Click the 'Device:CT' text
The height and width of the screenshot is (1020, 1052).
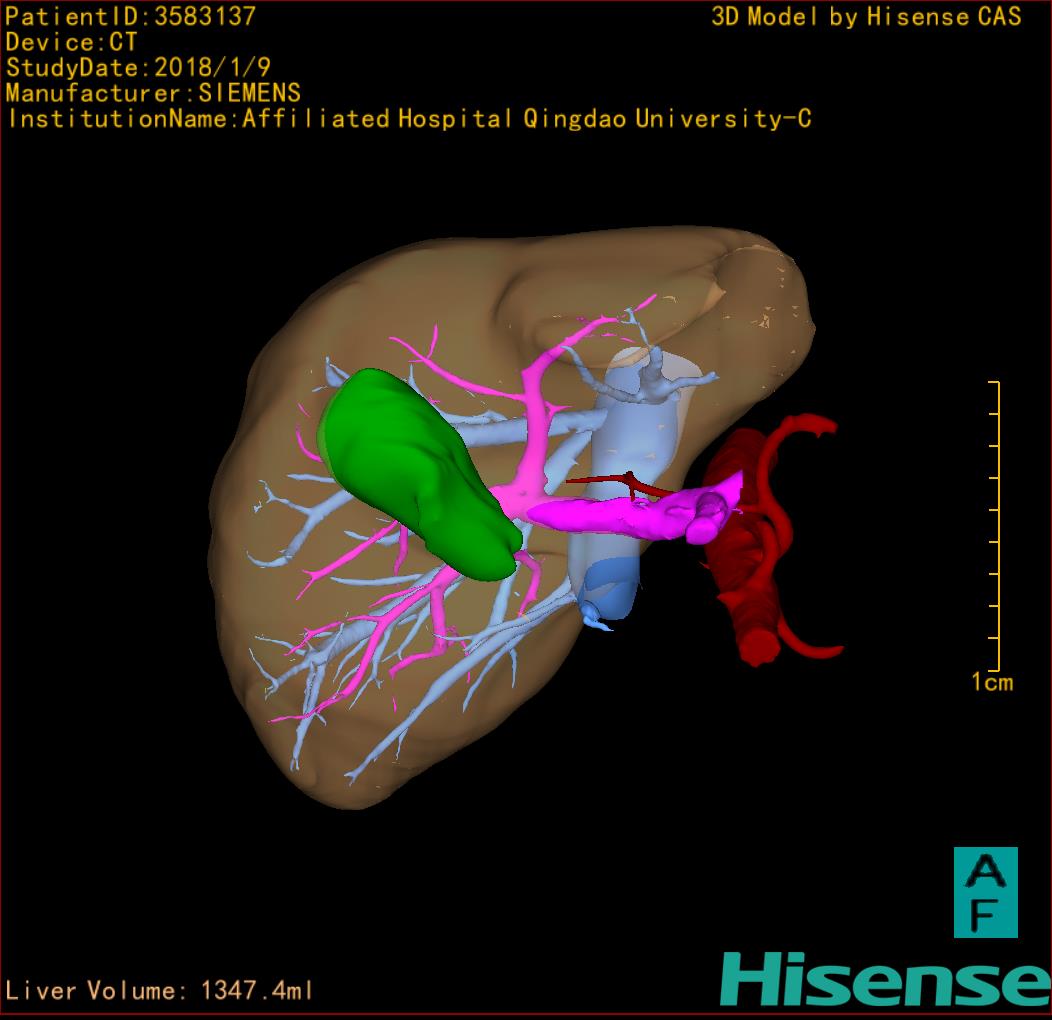(x=71, y=42)
